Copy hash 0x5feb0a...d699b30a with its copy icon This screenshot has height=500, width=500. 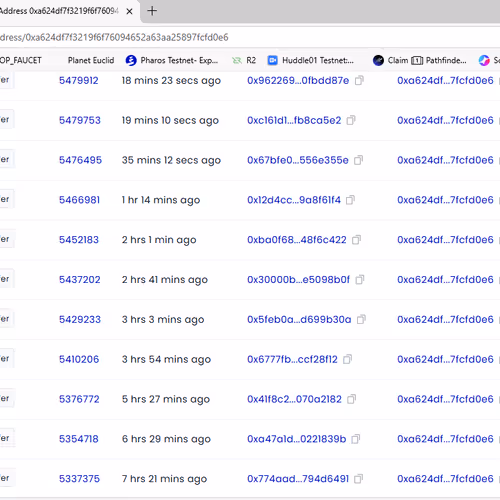(x=361, y=320)
